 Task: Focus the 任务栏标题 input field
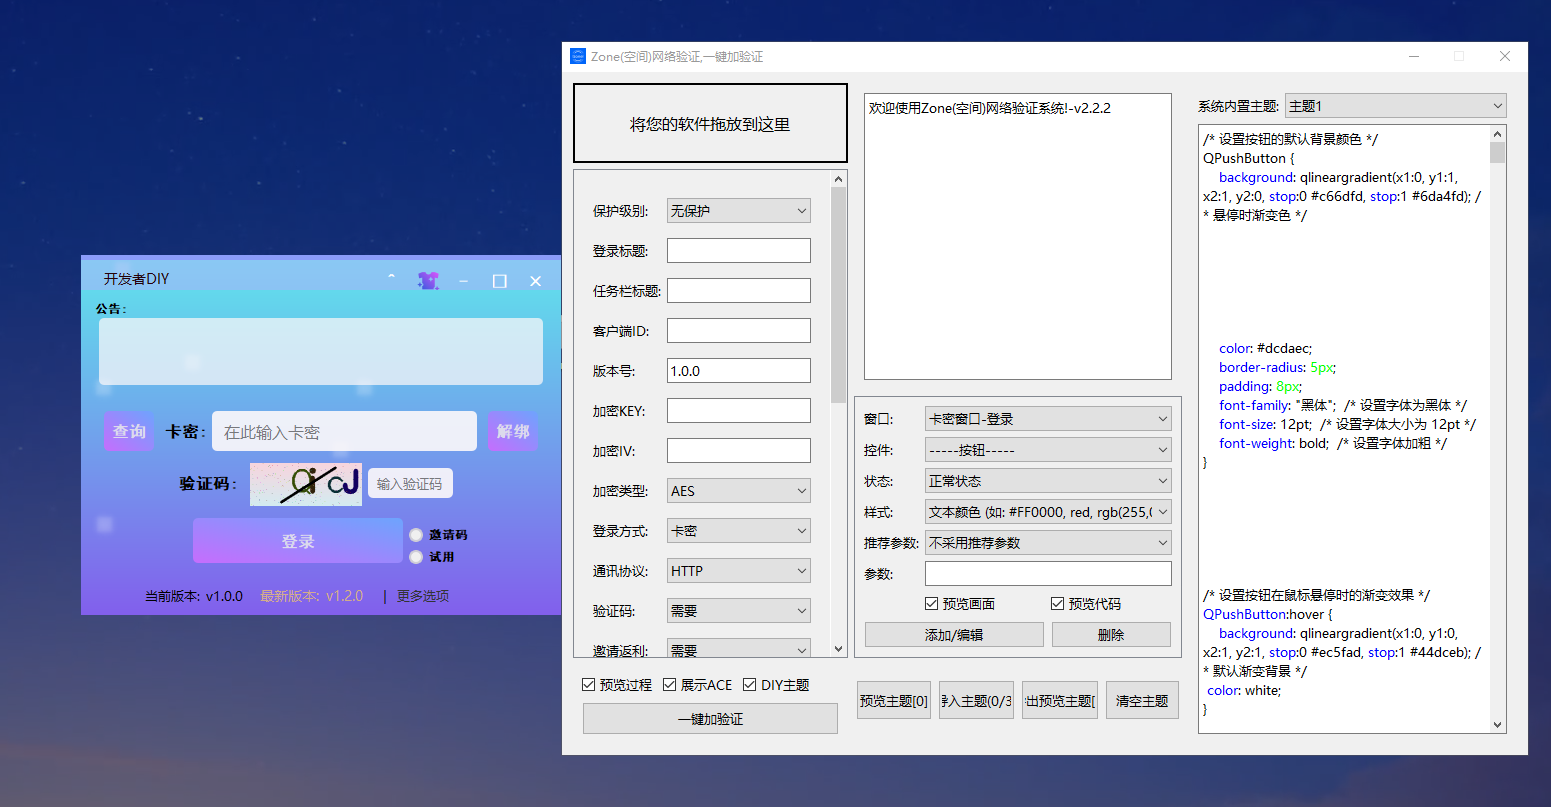[739, 291]
